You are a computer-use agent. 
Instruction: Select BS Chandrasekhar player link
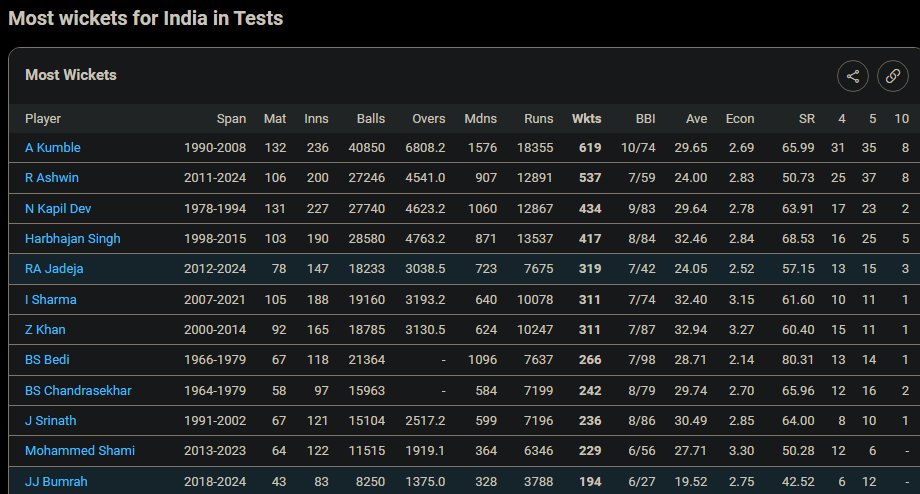(78, 391)
